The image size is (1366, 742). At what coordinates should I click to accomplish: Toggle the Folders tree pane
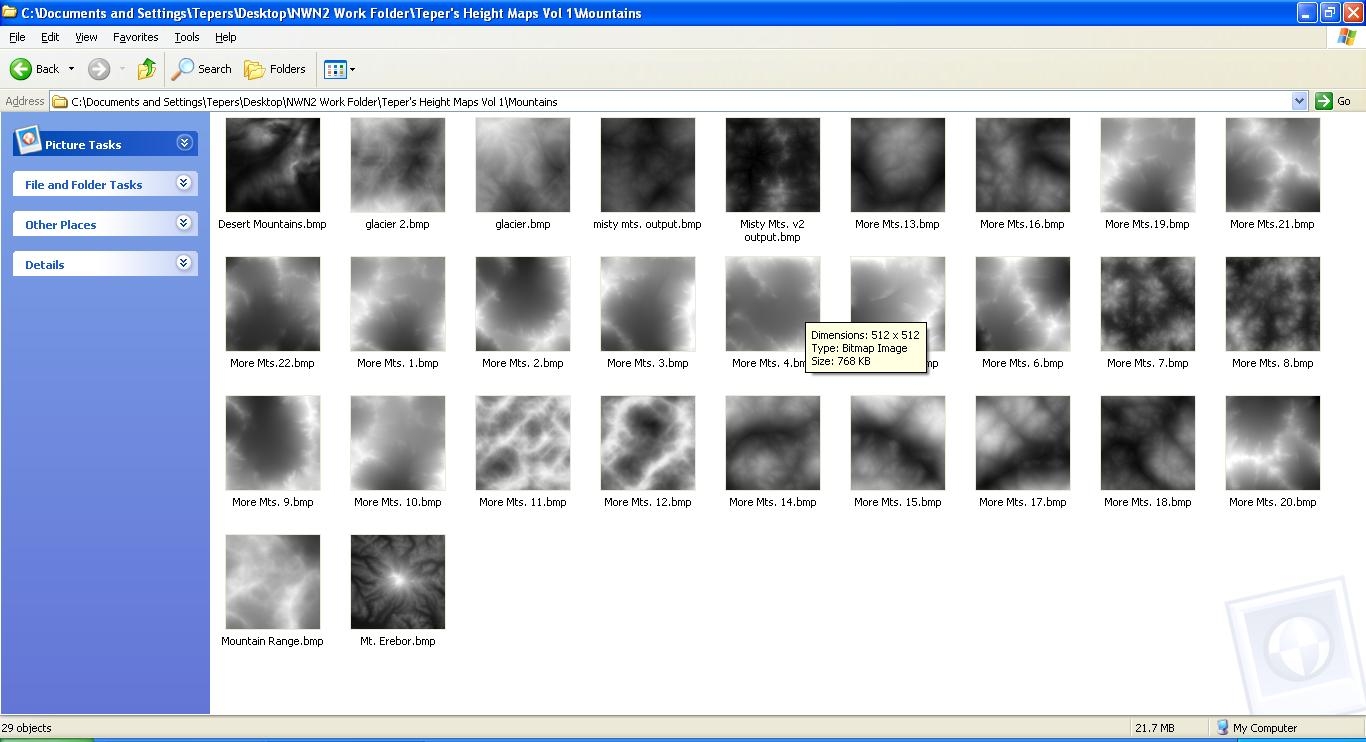coord(275,69)
